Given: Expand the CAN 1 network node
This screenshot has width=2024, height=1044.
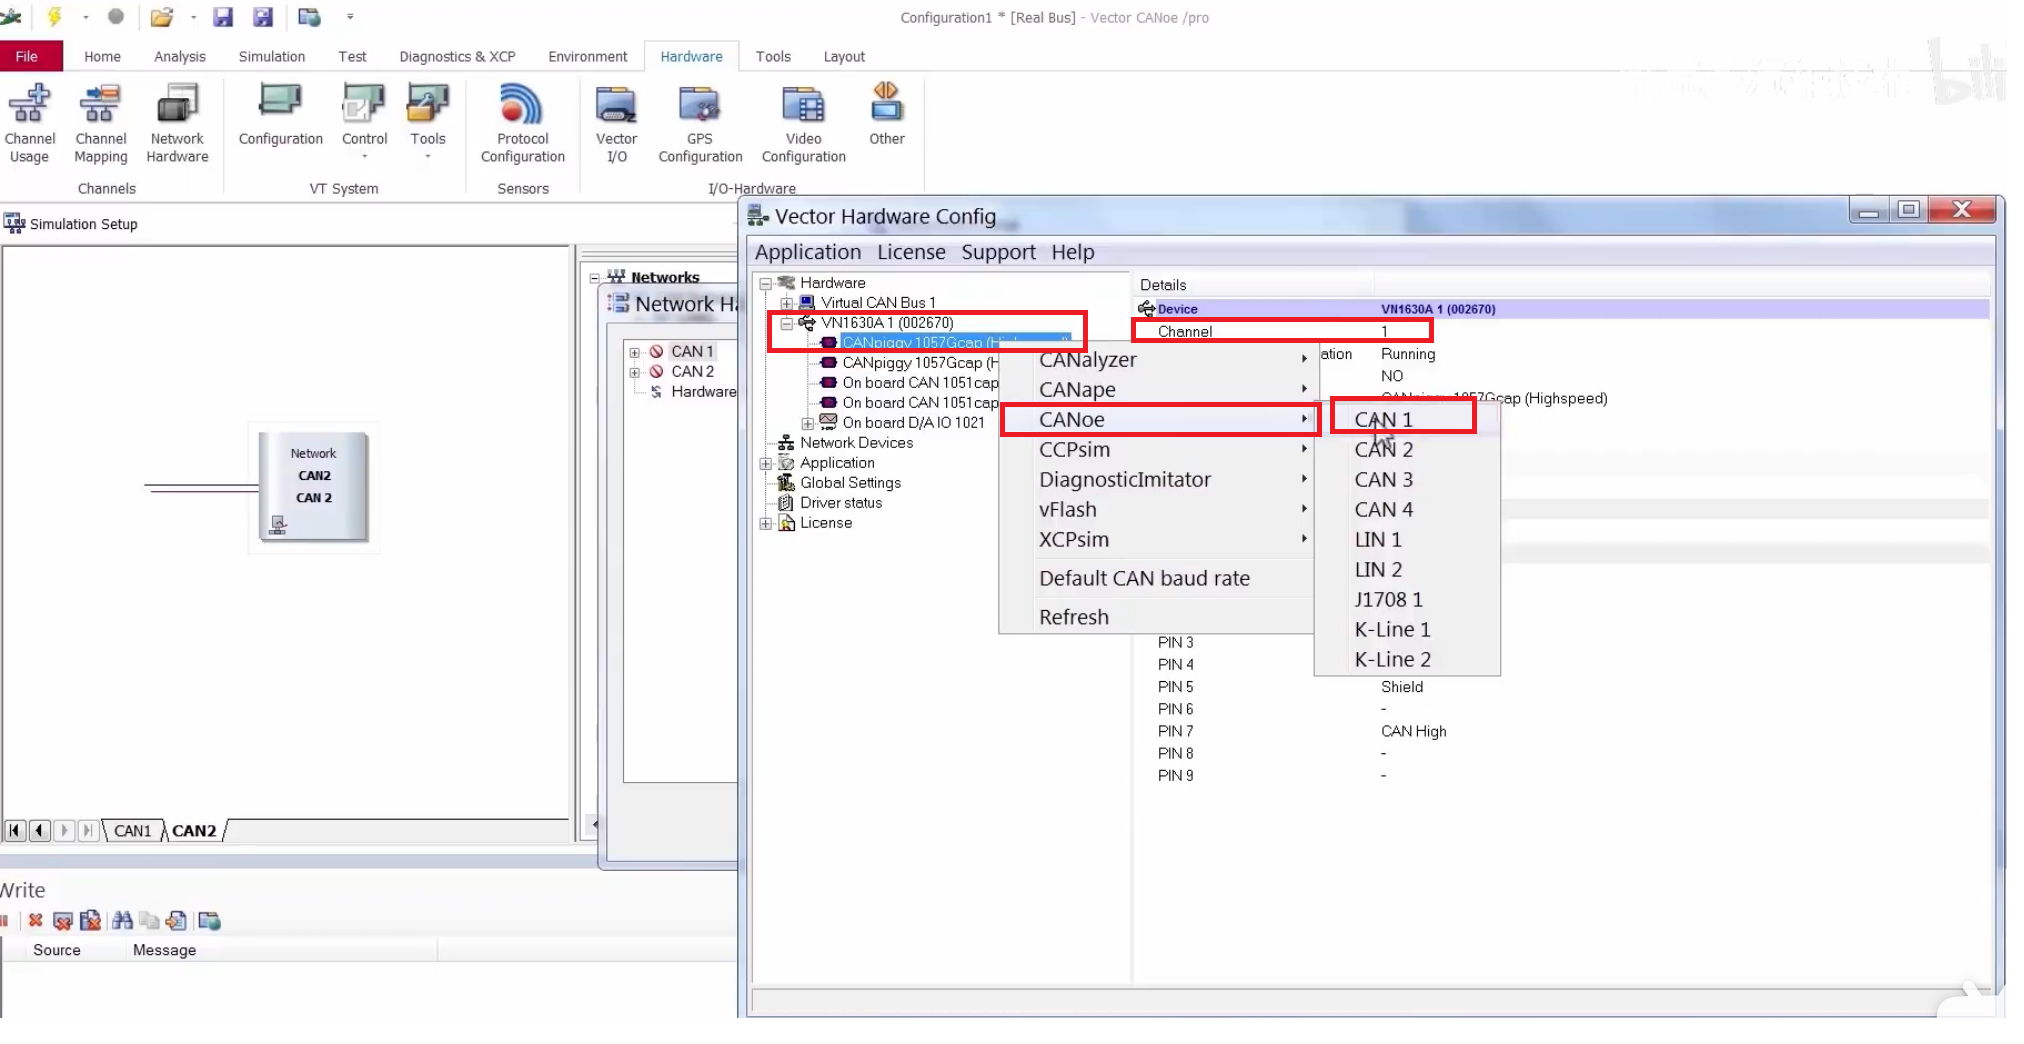Looking at the screenshot, I should [634, 352].
